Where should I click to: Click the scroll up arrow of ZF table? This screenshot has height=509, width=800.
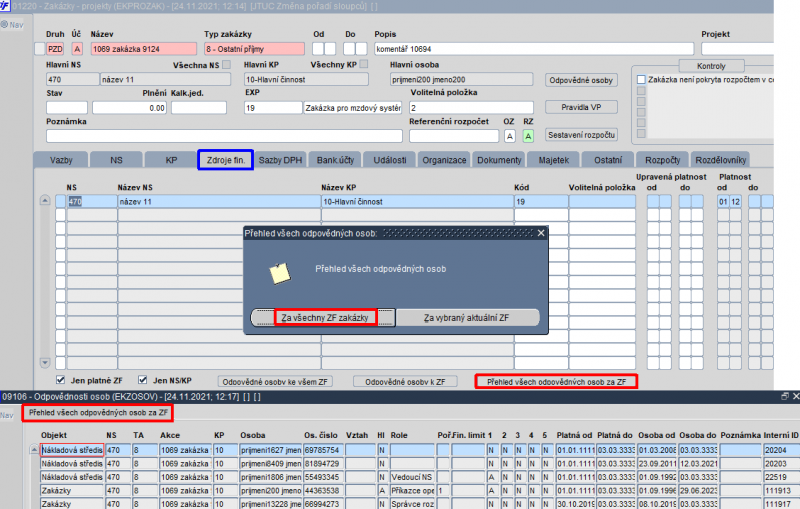tap(45, 200)
